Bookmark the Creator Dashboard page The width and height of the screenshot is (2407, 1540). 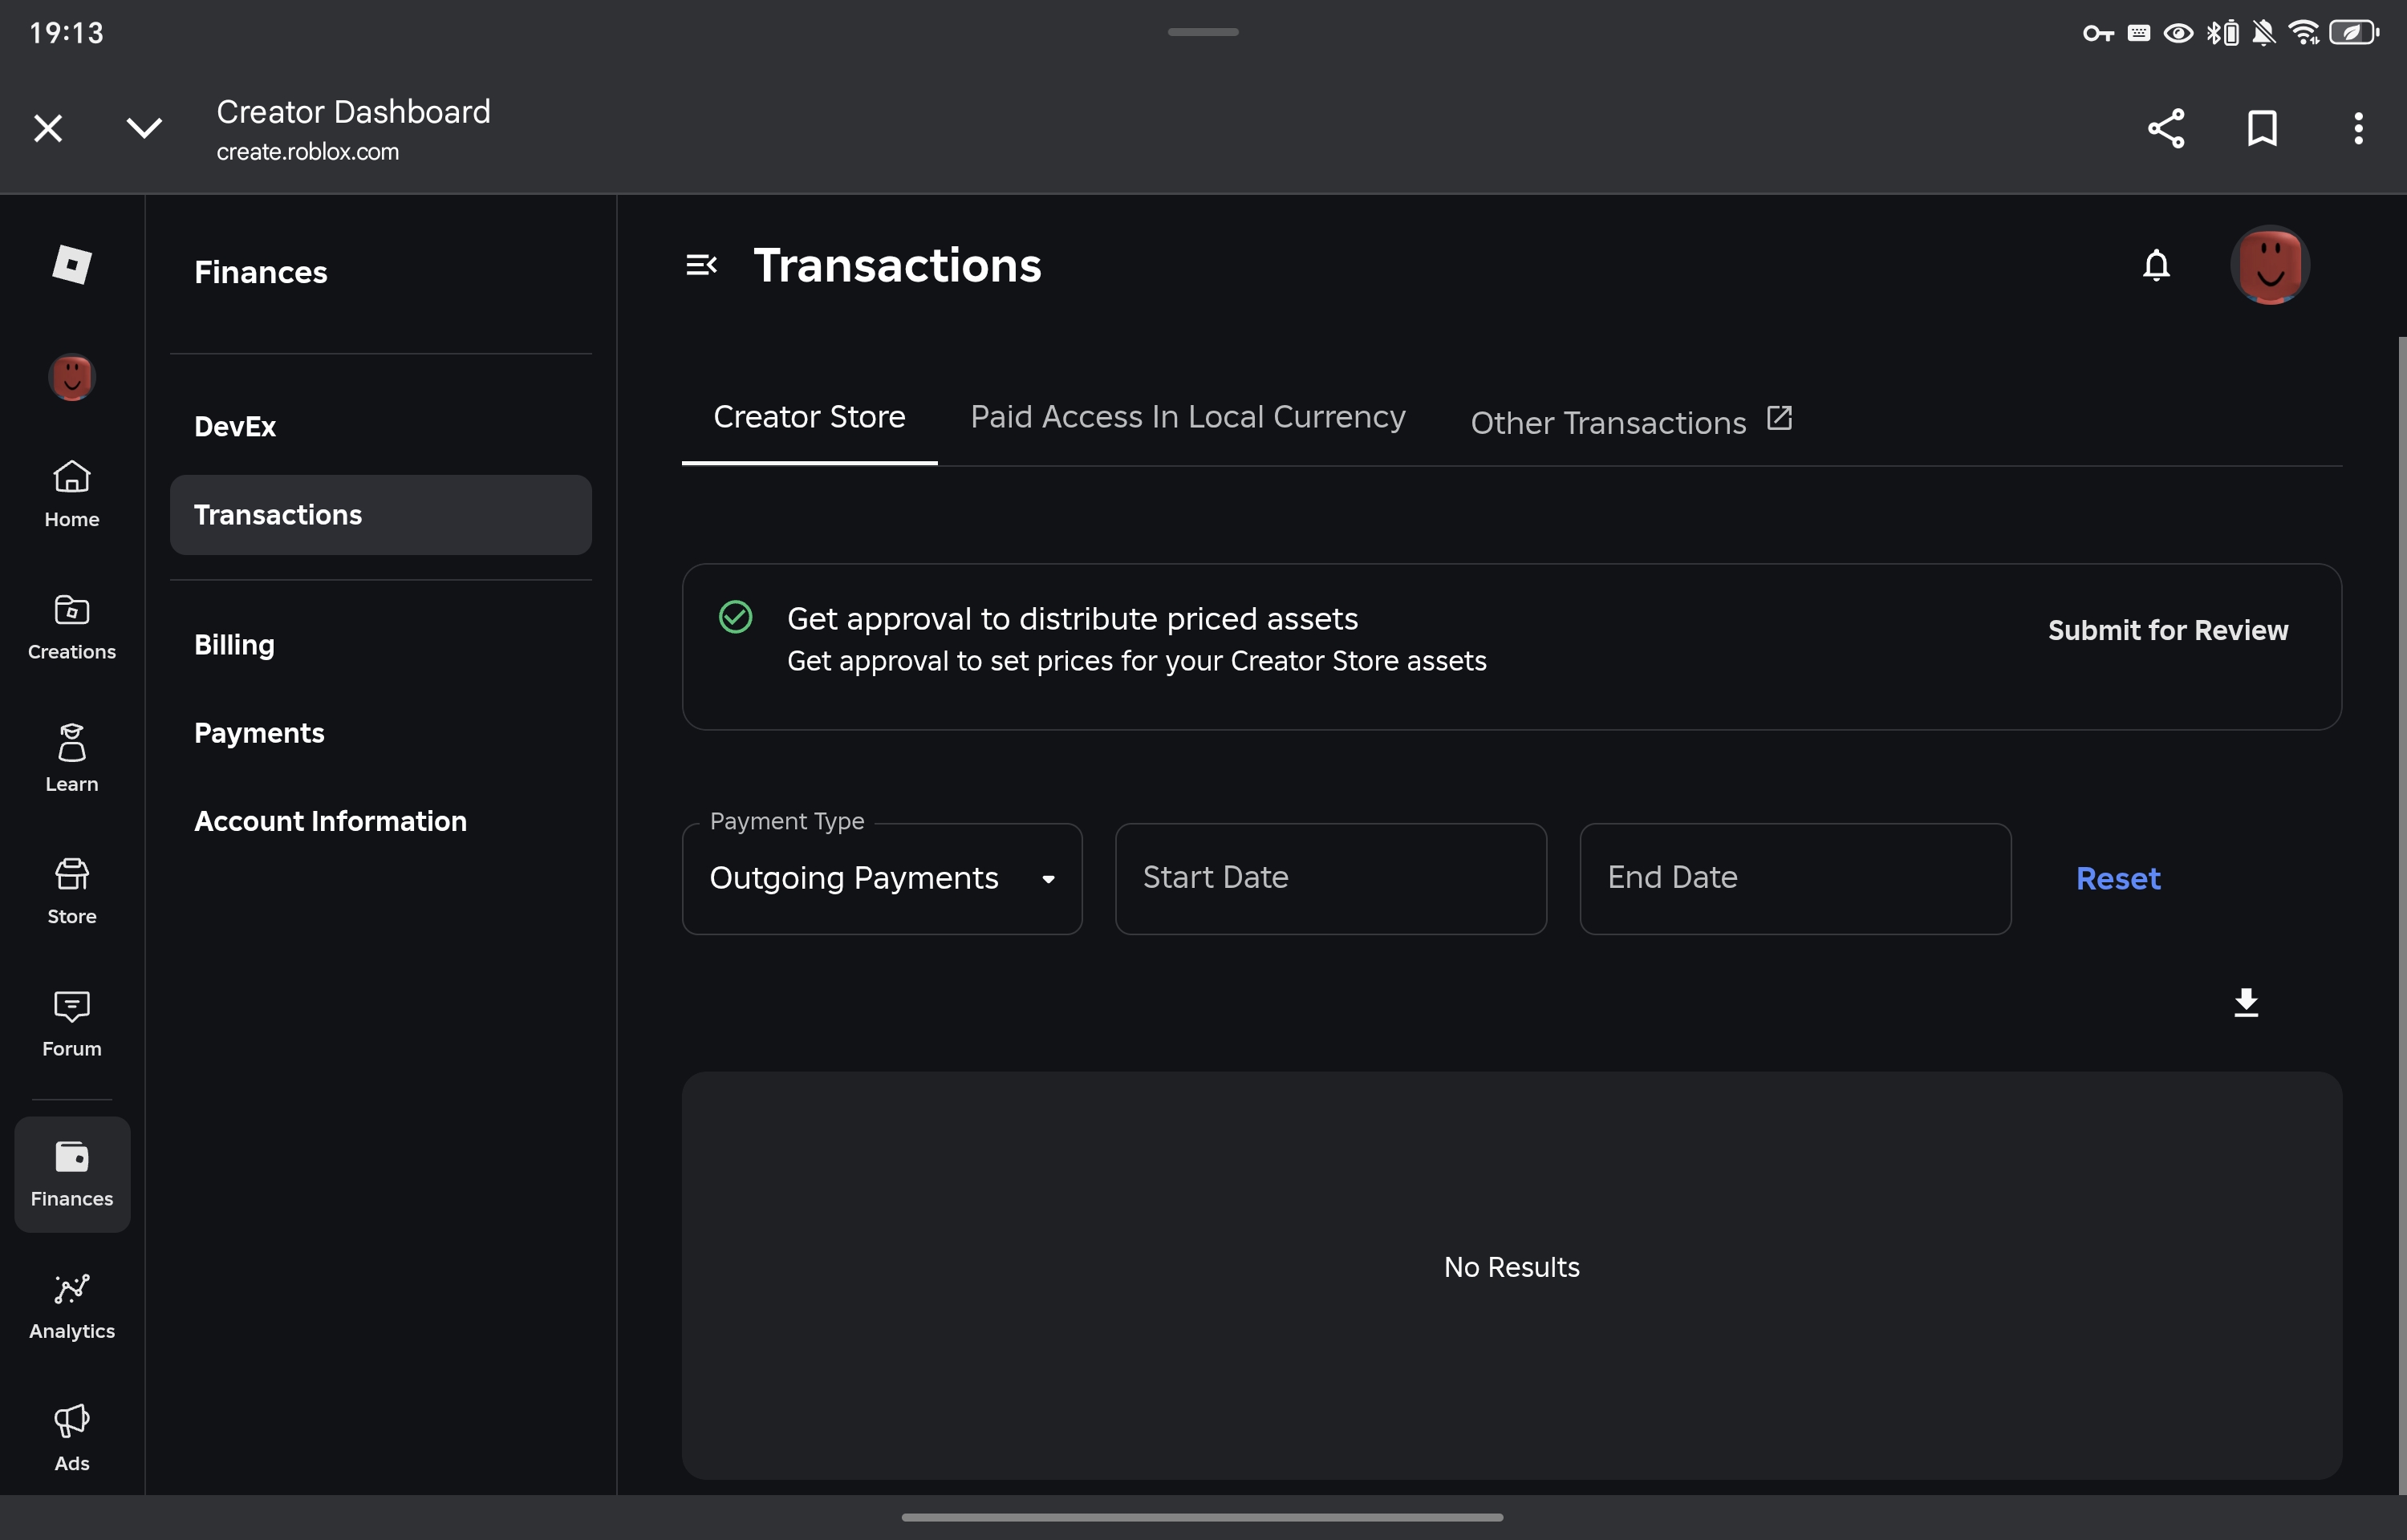pos(2262,128)
